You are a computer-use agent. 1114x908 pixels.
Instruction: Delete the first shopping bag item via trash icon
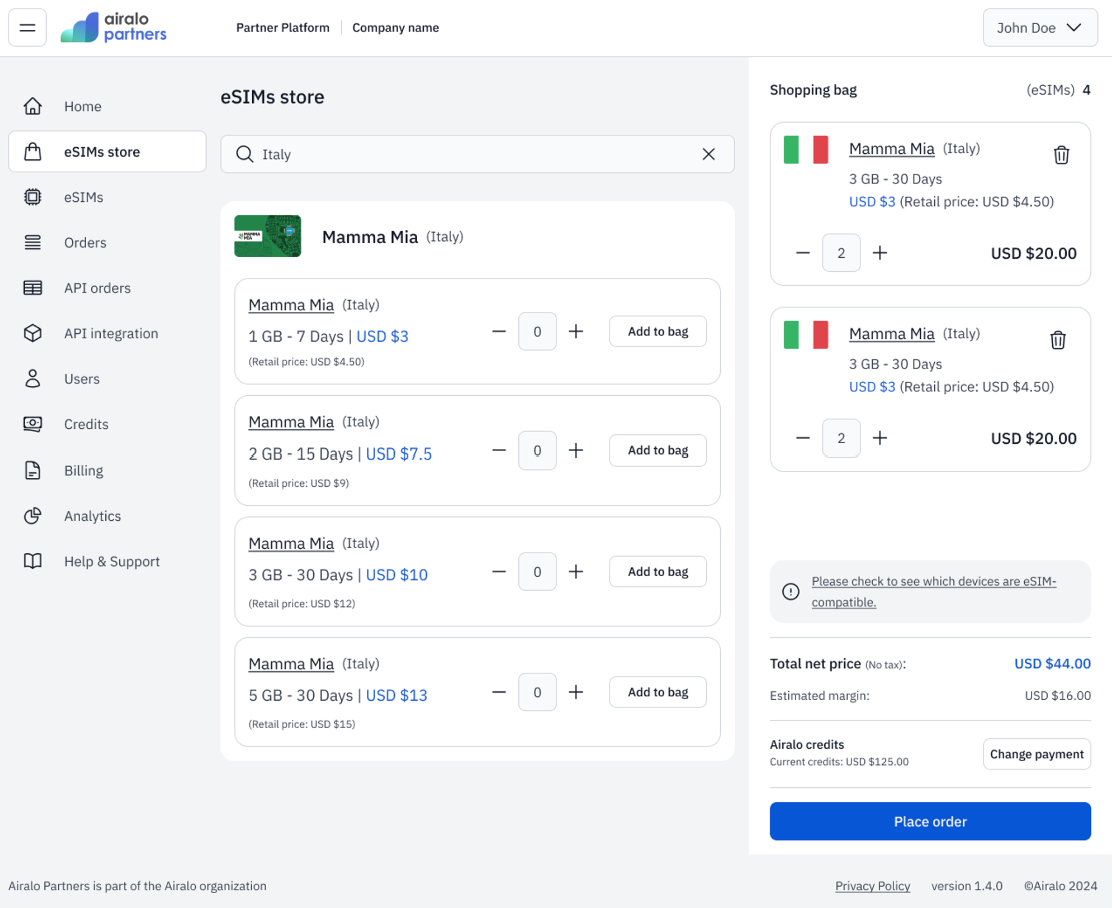(1061, 154)
